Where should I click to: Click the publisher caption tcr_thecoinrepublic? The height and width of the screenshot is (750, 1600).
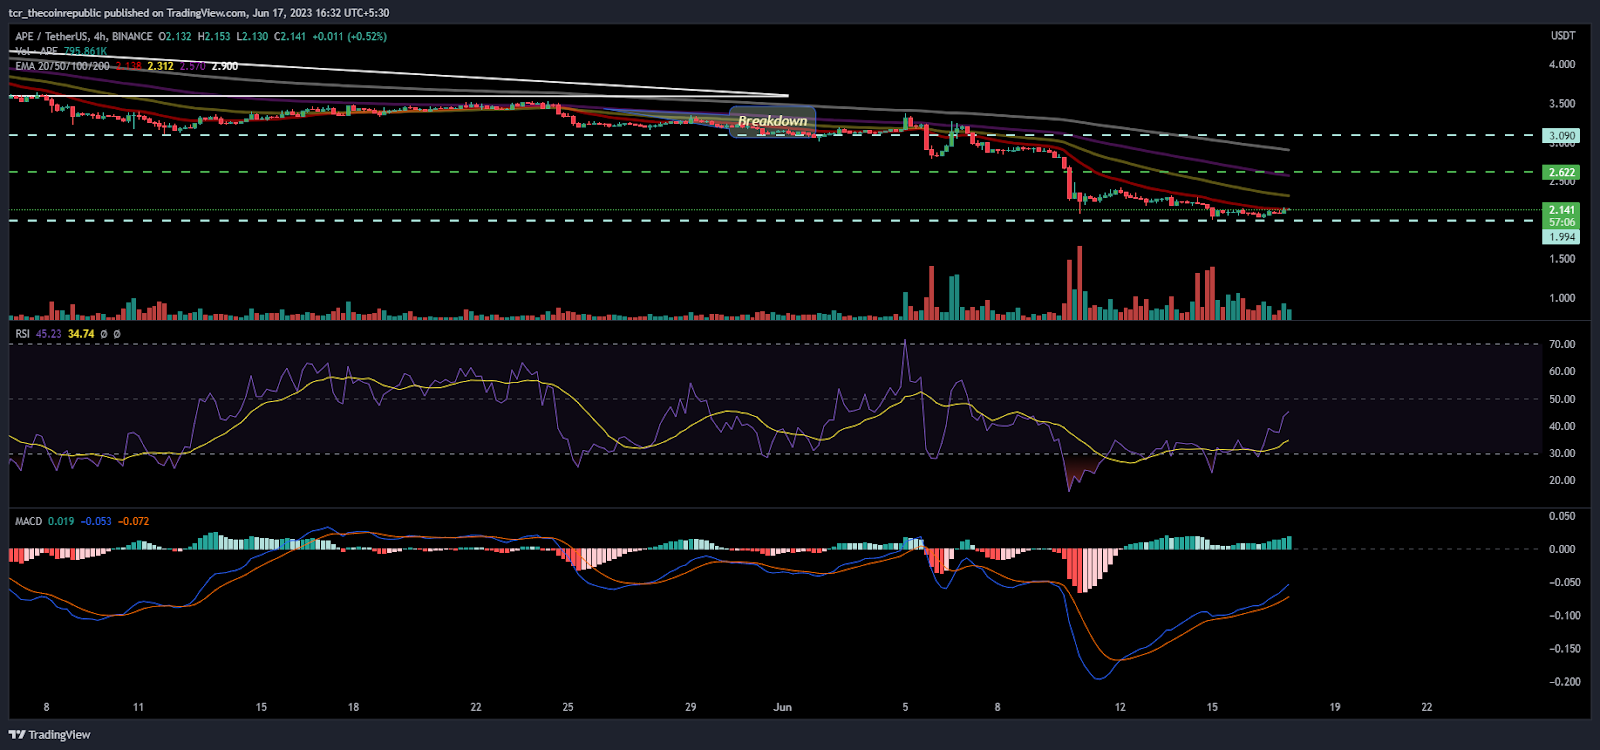click(x=56, y=13)
